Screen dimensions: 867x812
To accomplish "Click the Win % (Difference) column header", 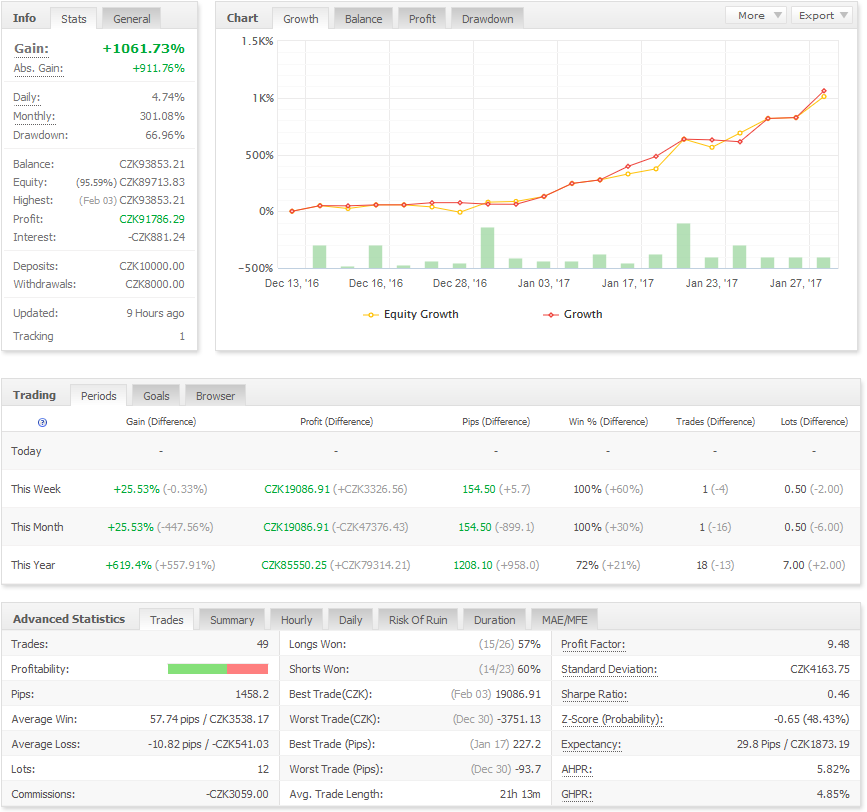I will (x=608, y=422).
